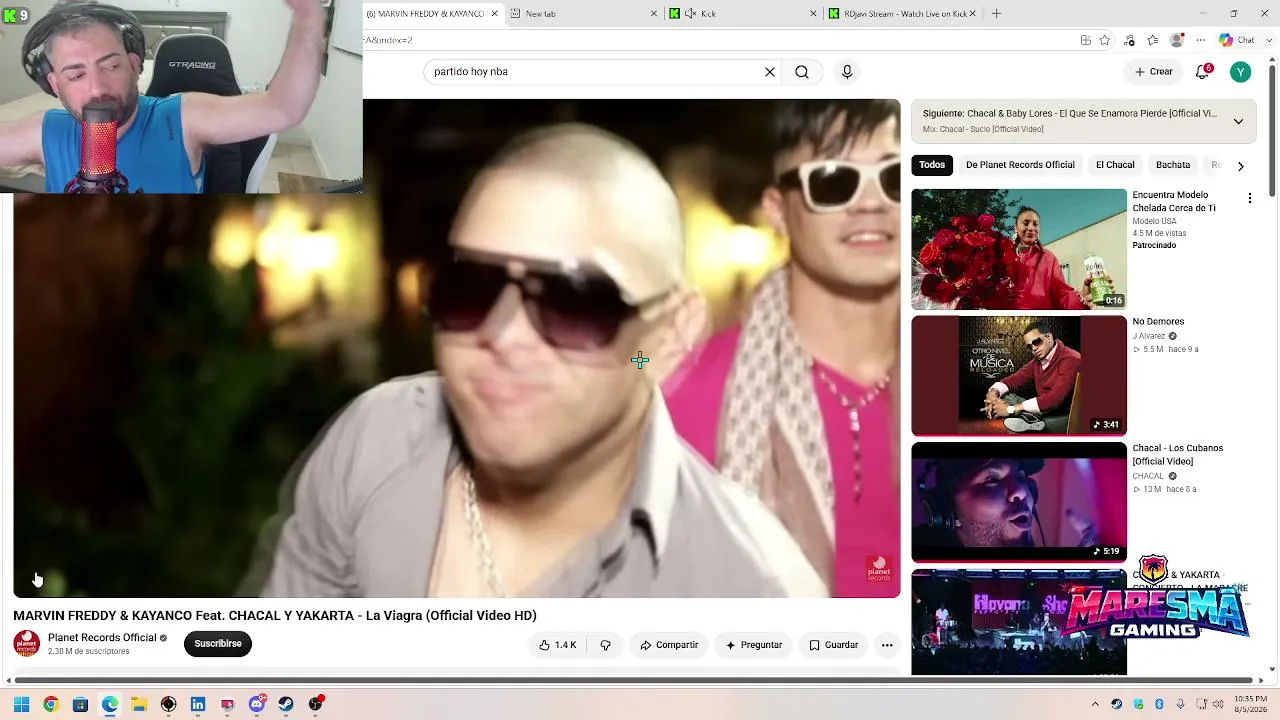Image resolution: width=1280 pixels, height=720 pixels.
Task: Select the El Chacal filter chip
Action: (1115, 165)
